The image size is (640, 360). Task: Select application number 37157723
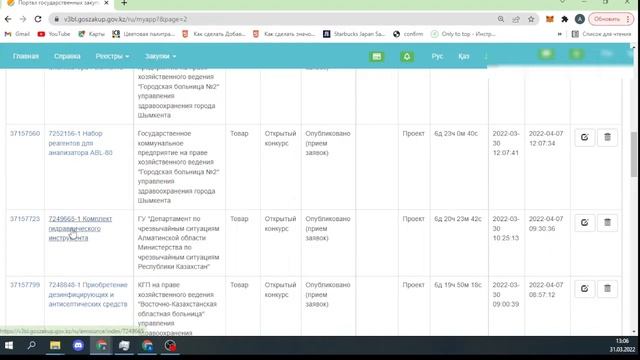(25, 219)
